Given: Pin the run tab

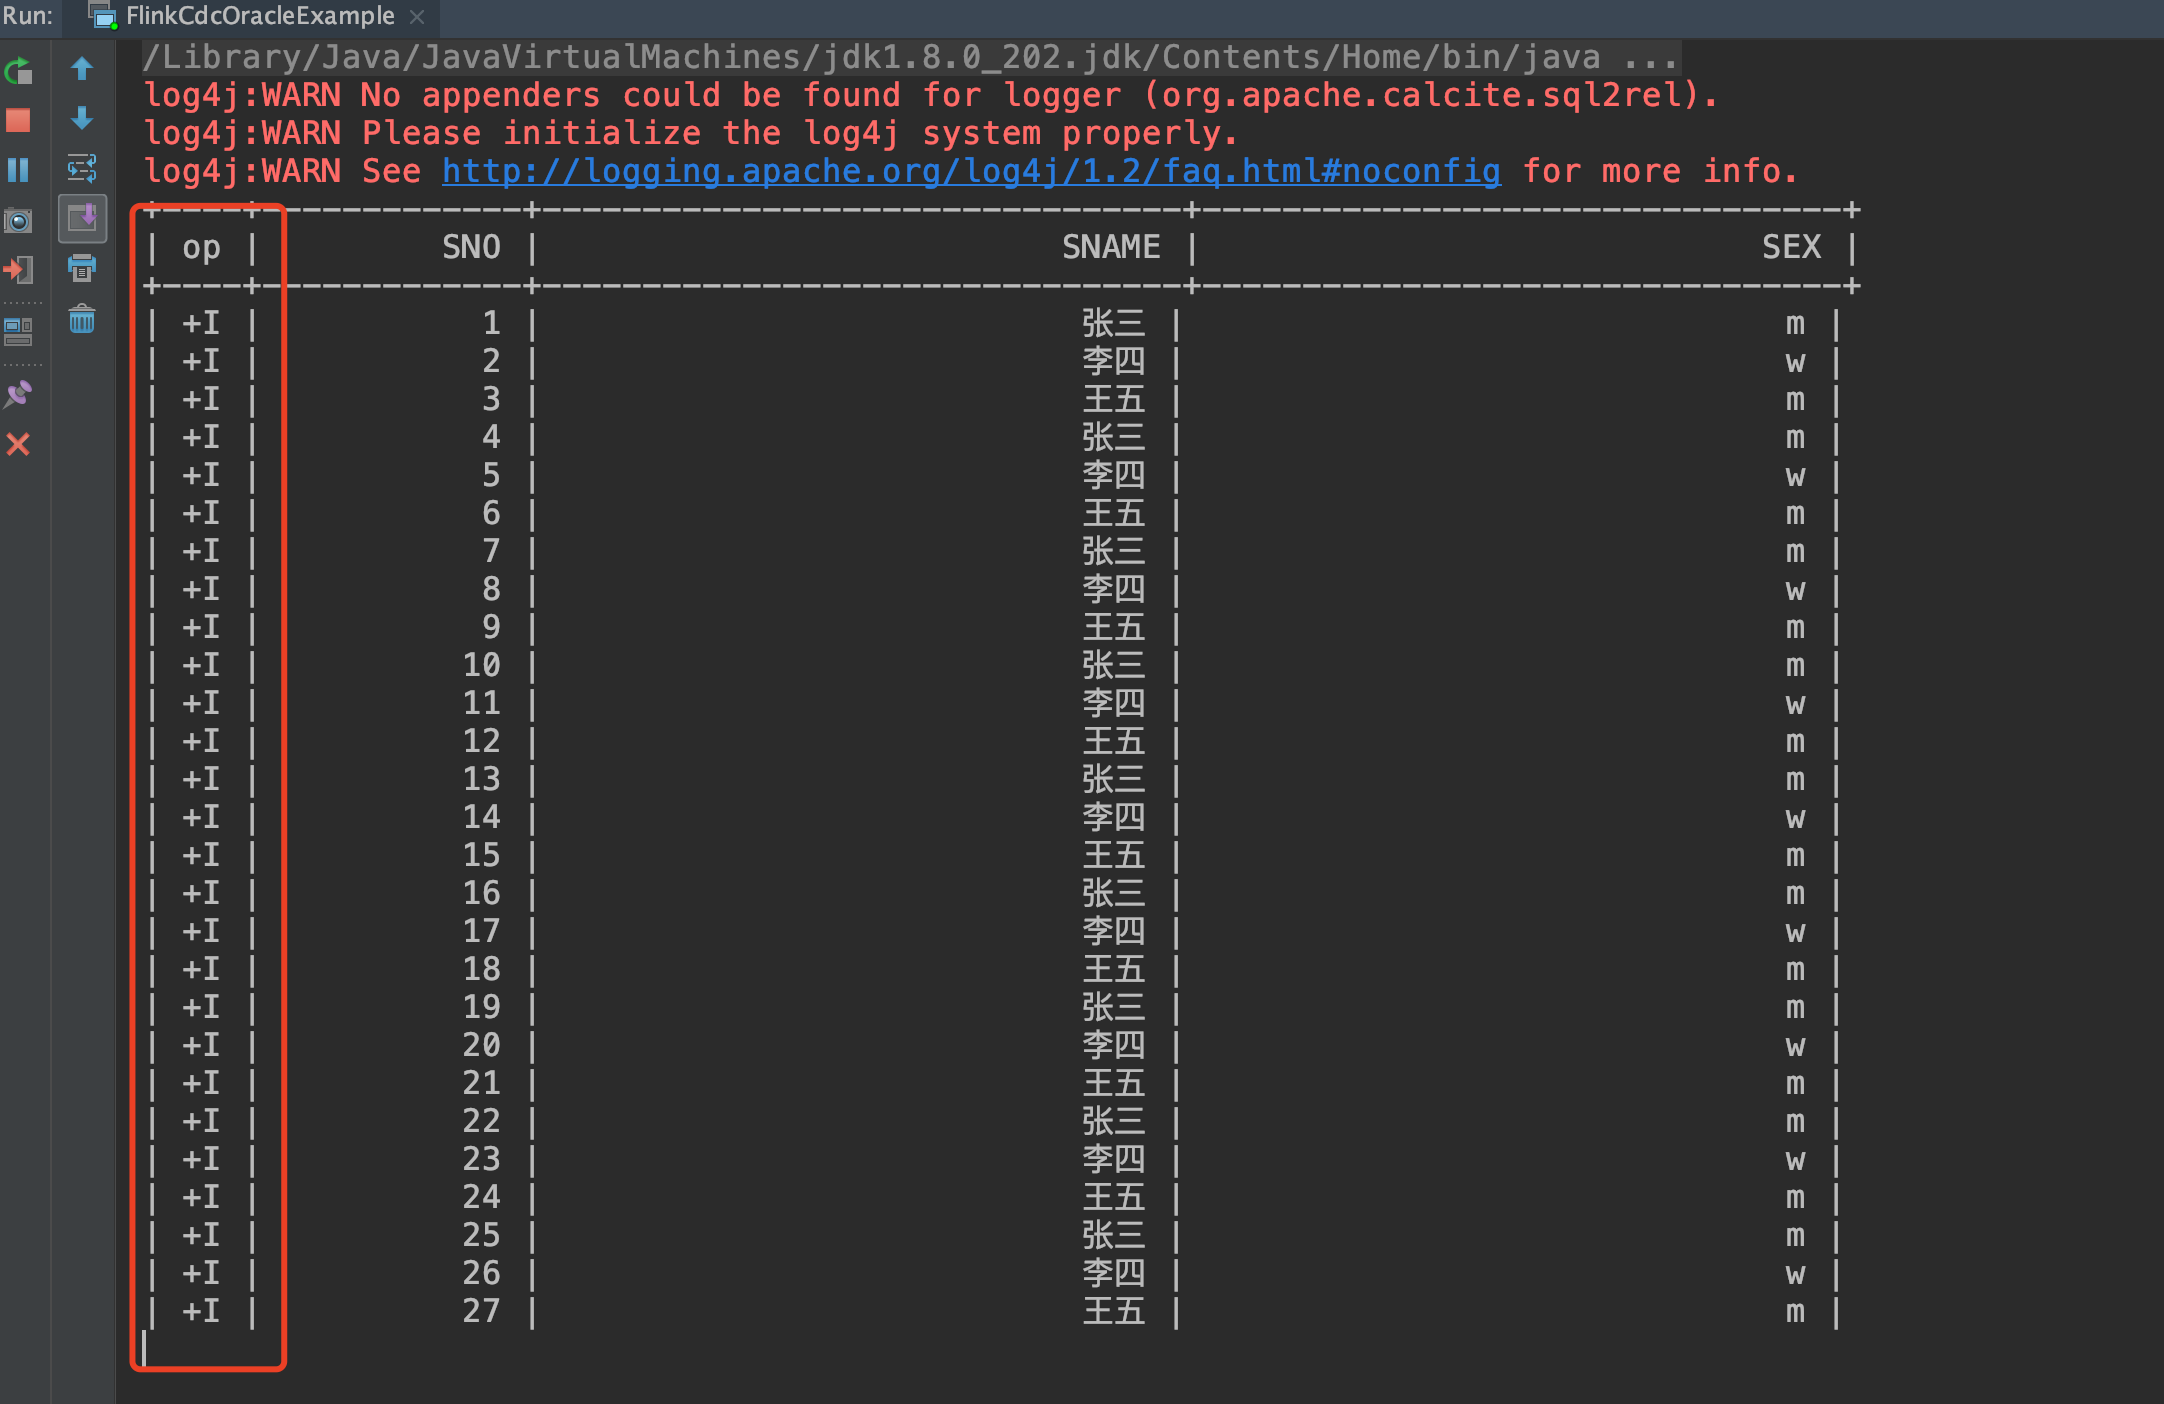Looking at the screenshot, I should (x=18, y=394).
